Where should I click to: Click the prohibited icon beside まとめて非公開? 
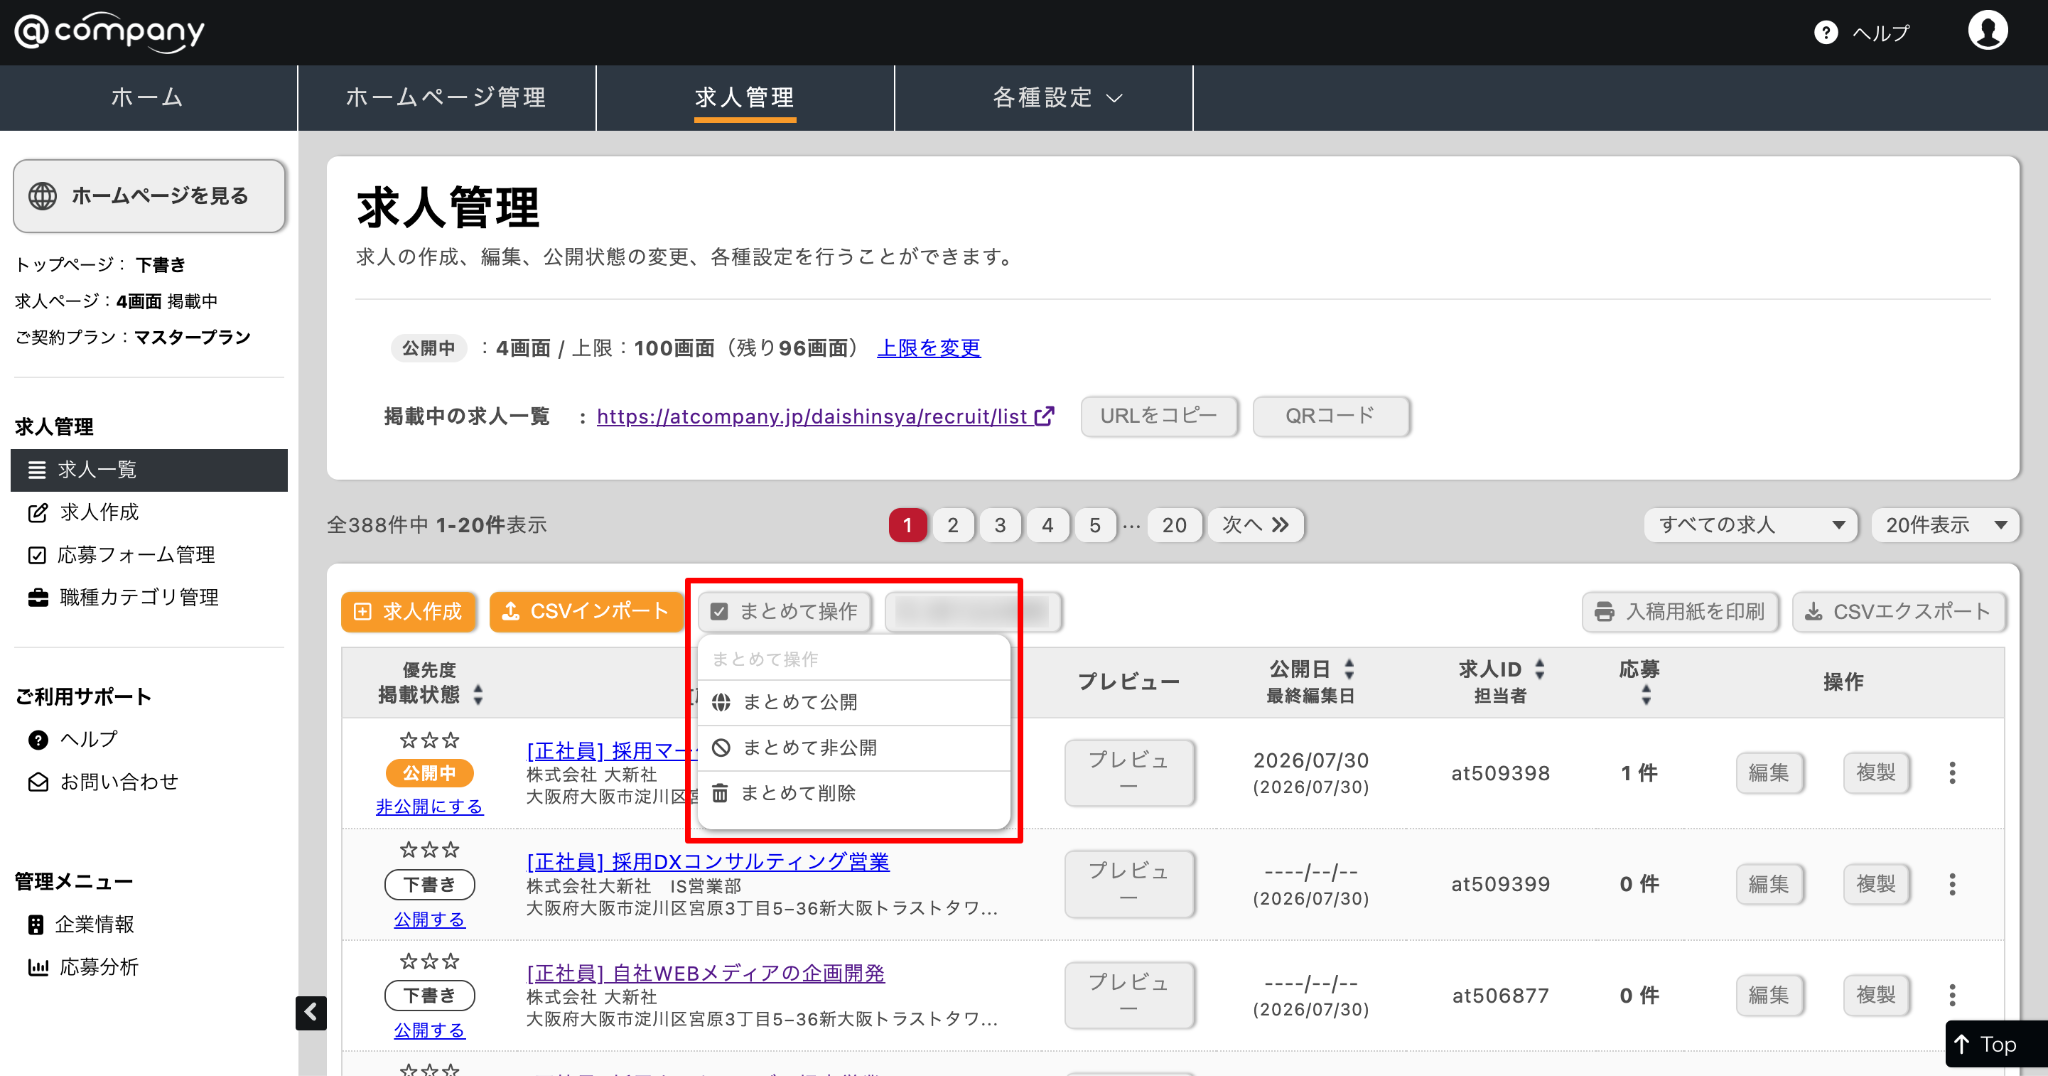[721, 748]
